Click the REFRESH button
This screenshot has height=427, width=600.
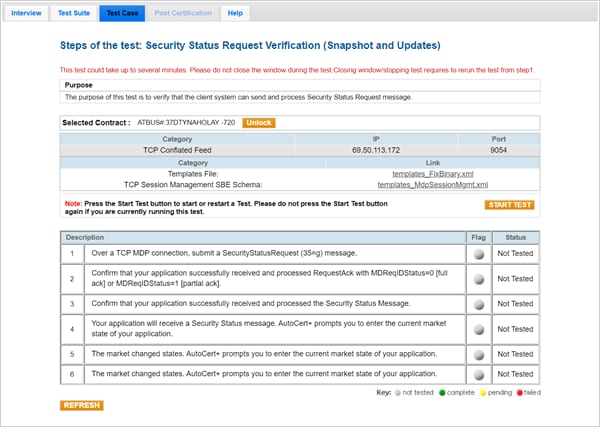click(x=81, y=405)
